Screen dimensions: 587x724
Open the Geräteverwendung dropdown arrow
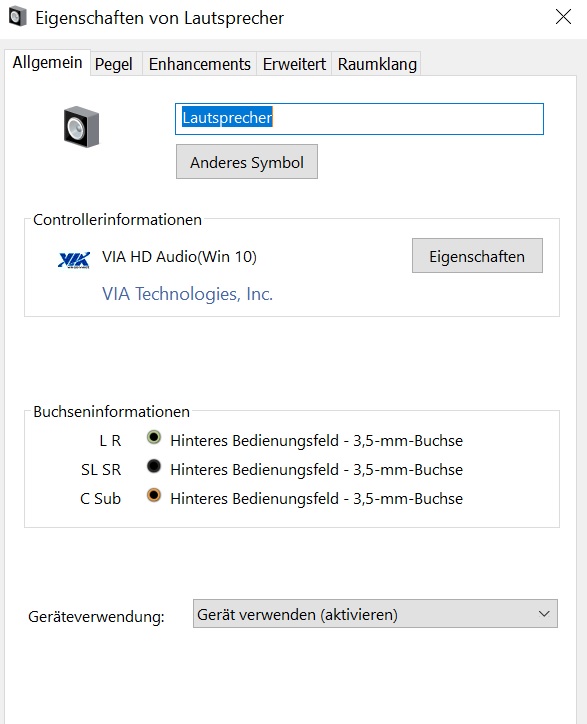(544, 614)
